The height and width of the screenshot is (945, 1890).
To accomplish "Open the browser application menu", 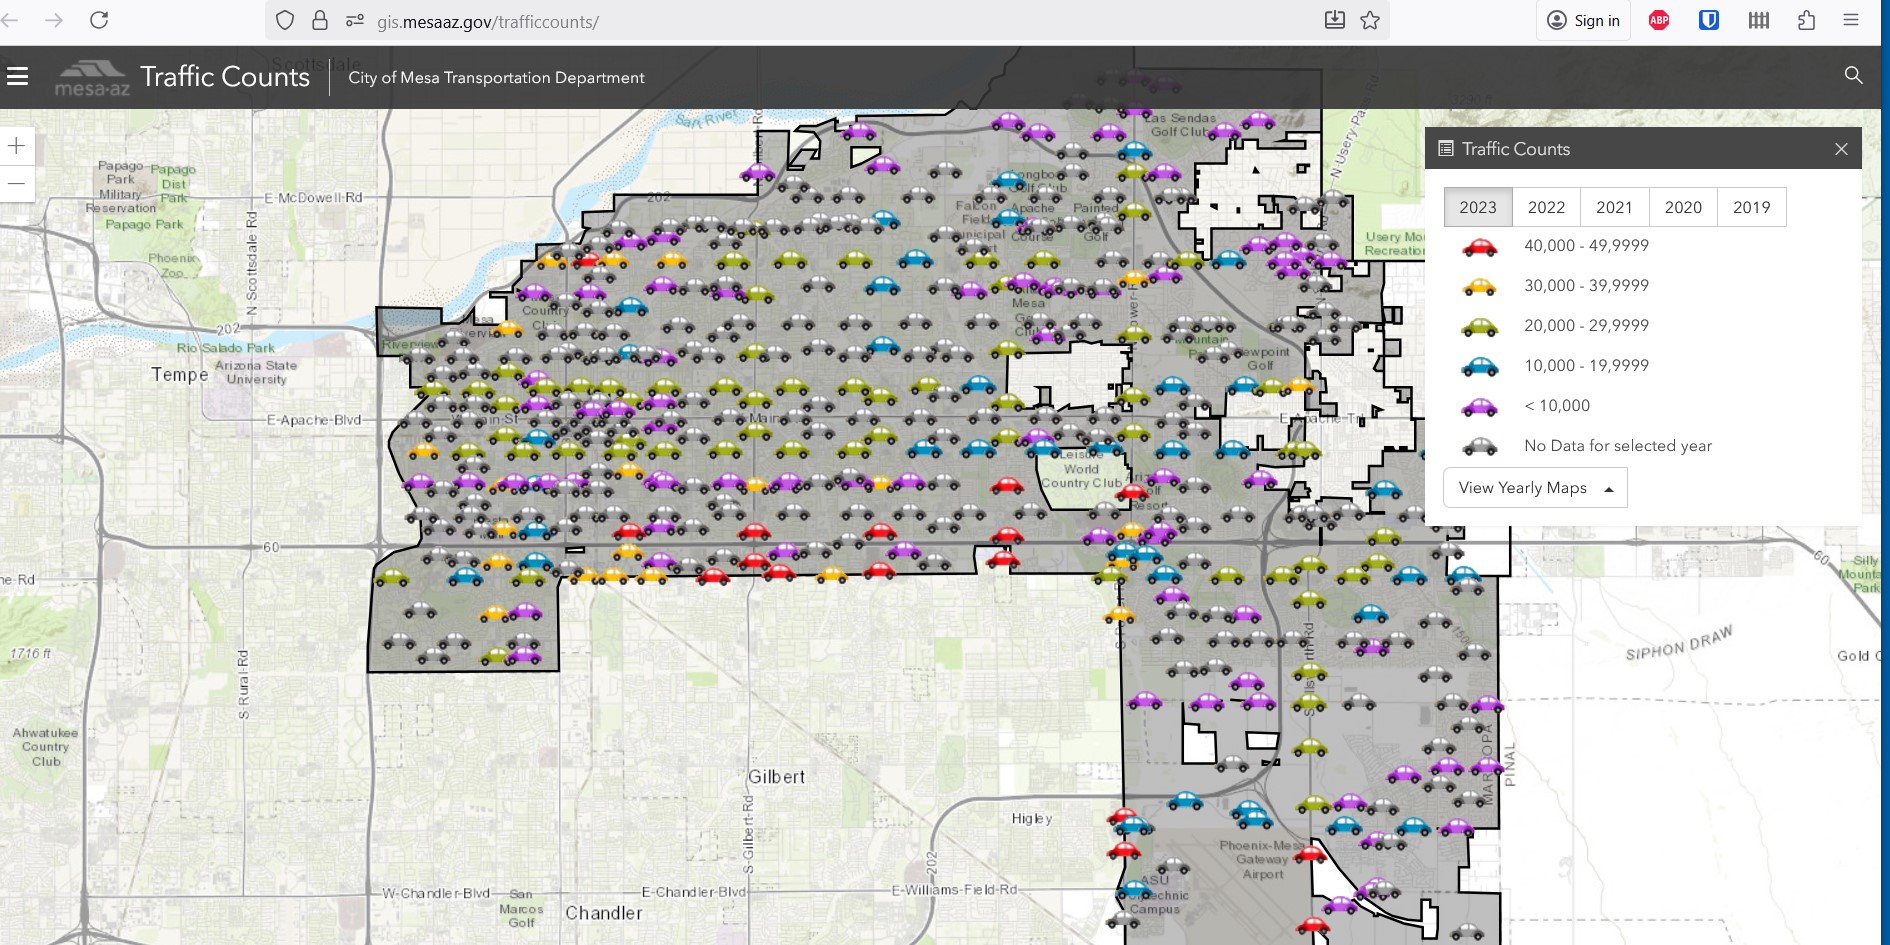I will [x=1851, y=20].
